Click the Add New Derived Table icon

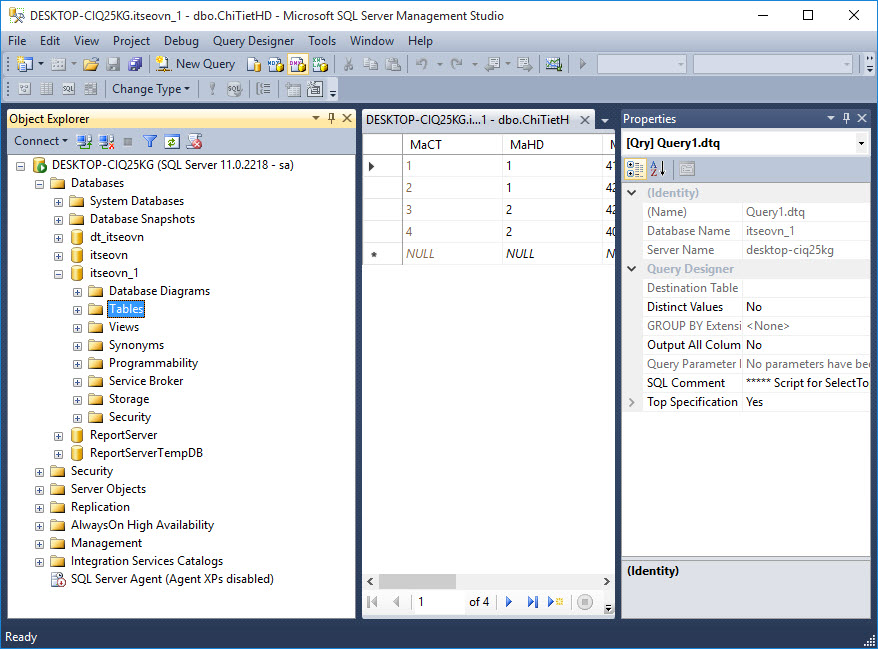click(x=315, y=88)
